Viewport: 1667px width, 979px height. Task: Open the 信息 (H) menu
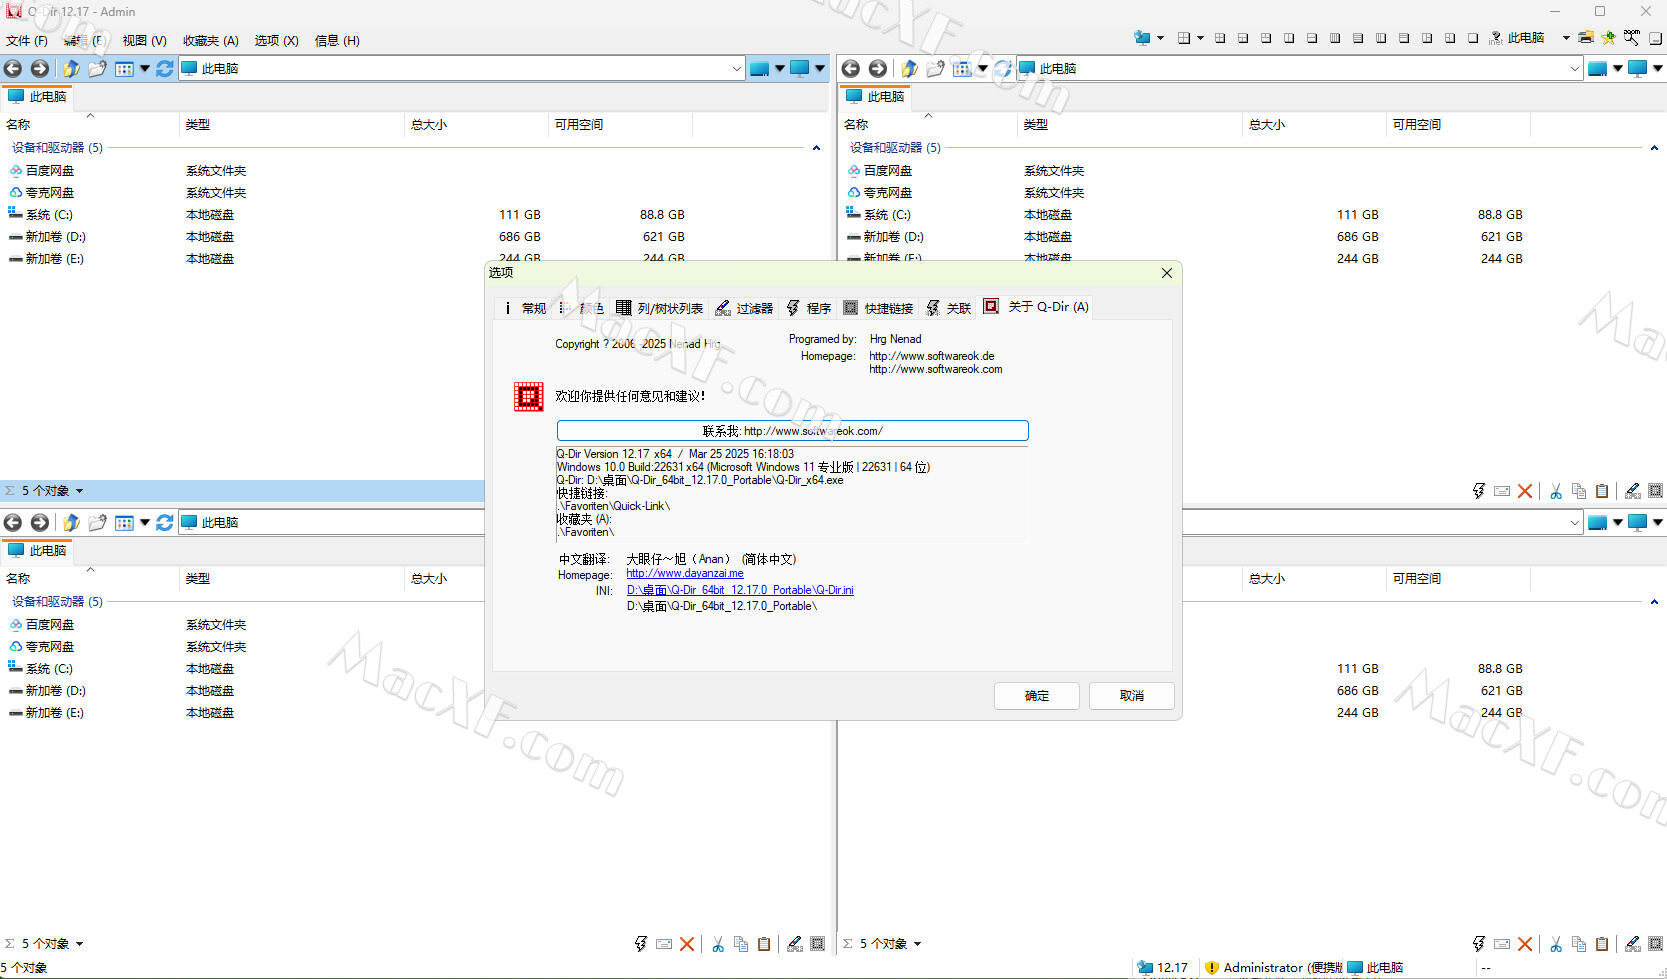coord(337,41)
